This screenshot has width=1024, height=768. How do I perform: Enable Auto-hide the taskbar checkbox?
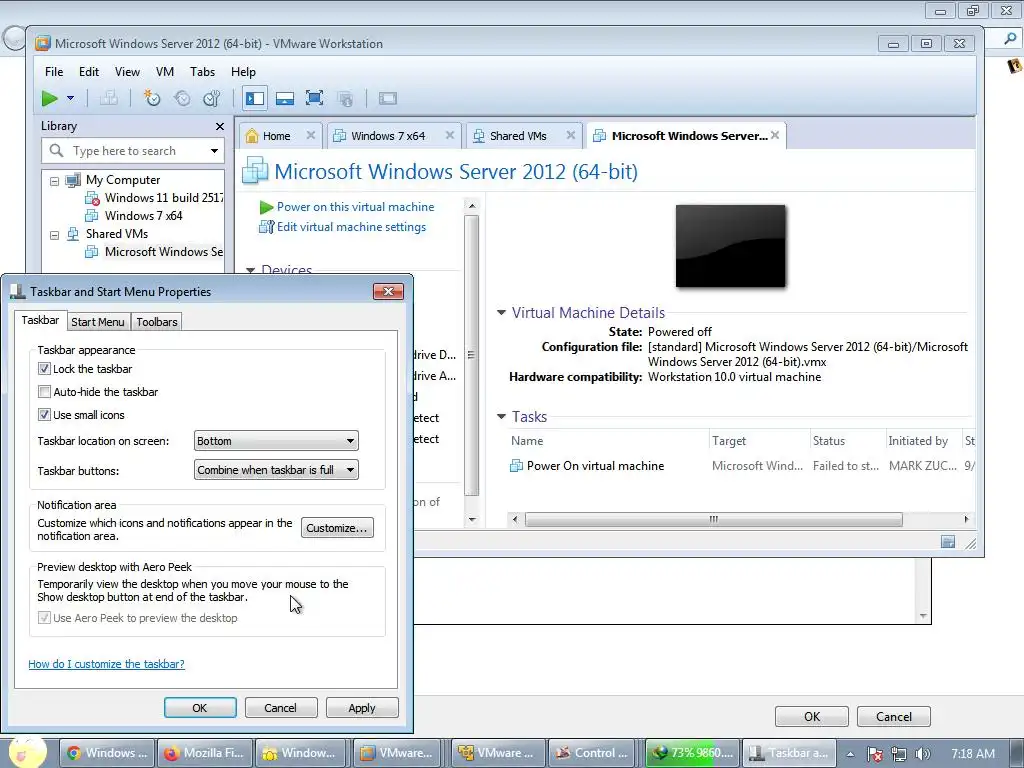pos(44,392)
